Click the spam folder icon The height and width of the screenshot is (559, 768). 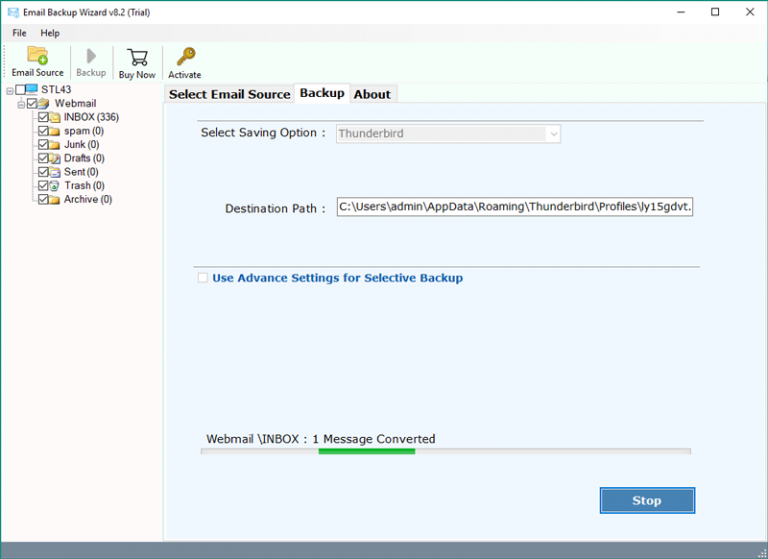55,131
